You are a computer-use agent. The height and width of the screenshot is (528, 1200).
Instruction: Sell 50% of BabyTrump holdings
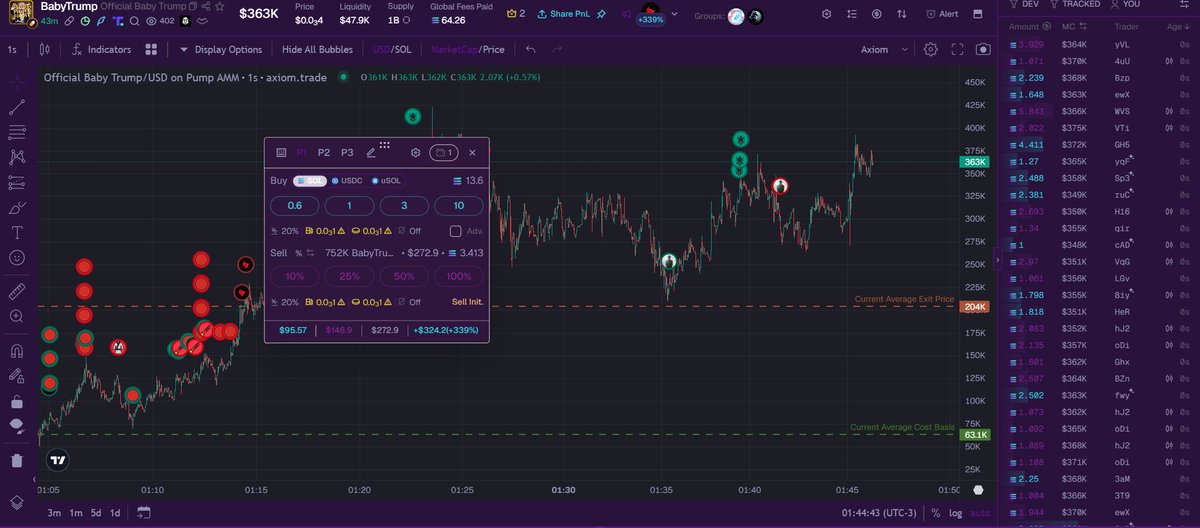click(404, 276)
